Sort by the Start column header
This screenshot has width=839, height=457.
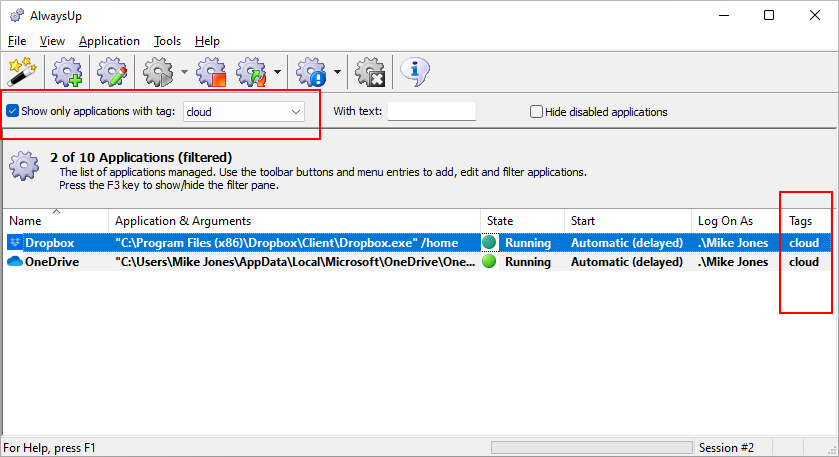(x=628, y=221)
